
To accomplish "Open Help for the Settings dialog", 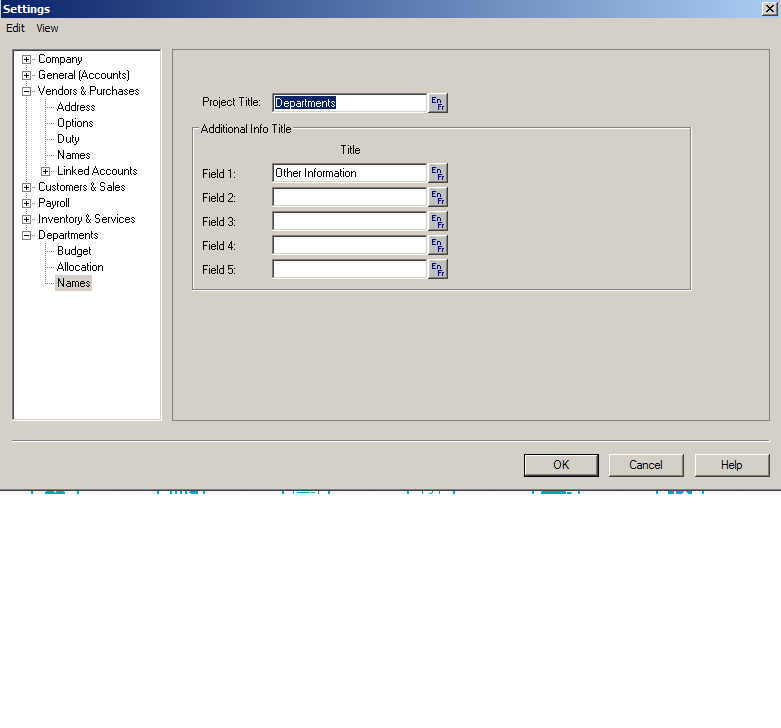I will (732, 465).
